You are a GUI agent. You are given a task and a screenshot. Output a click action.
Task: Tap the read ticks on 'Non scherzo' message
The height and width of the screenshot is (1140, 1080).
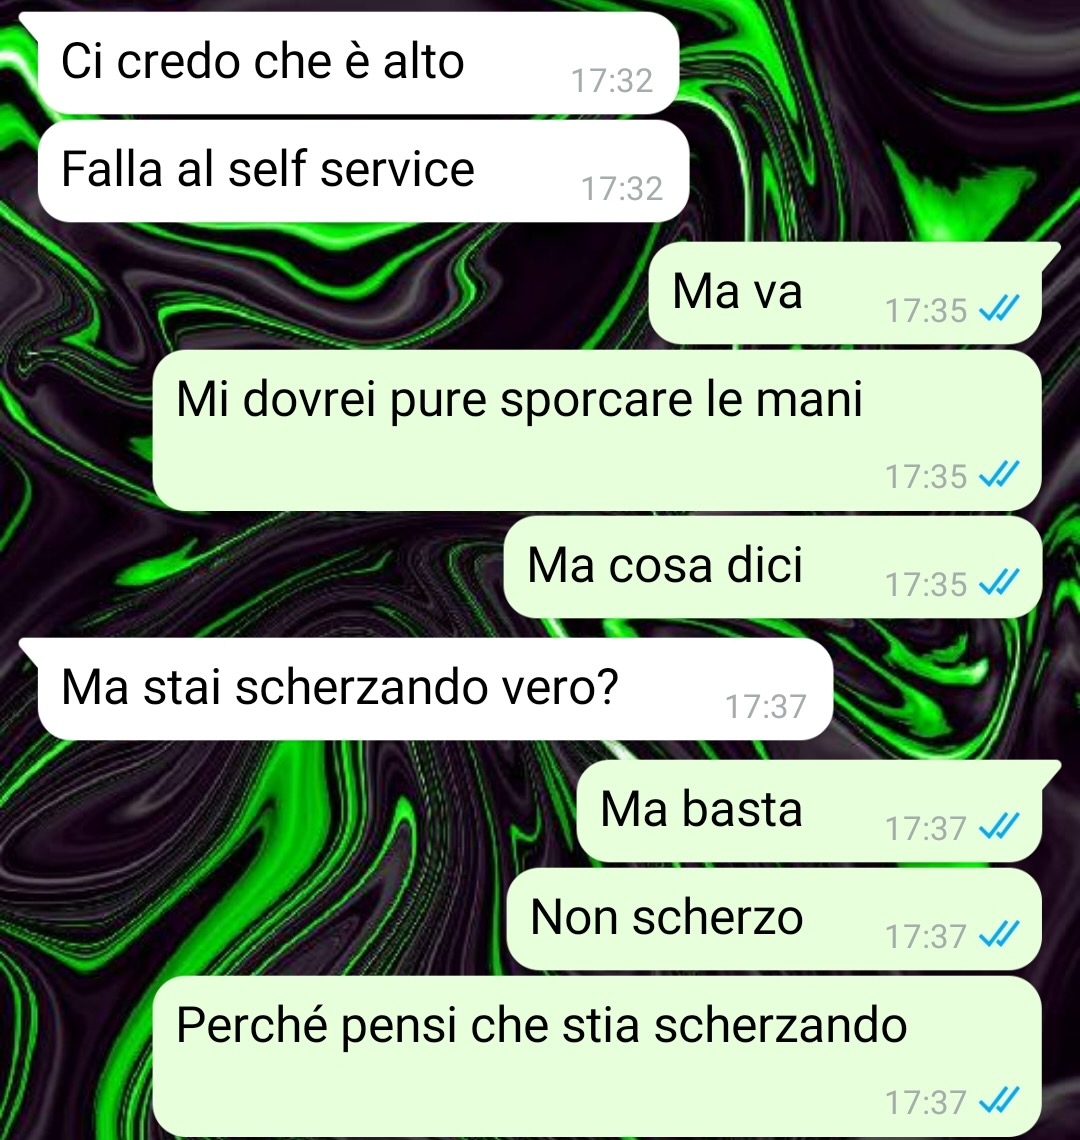coord(999,934)
